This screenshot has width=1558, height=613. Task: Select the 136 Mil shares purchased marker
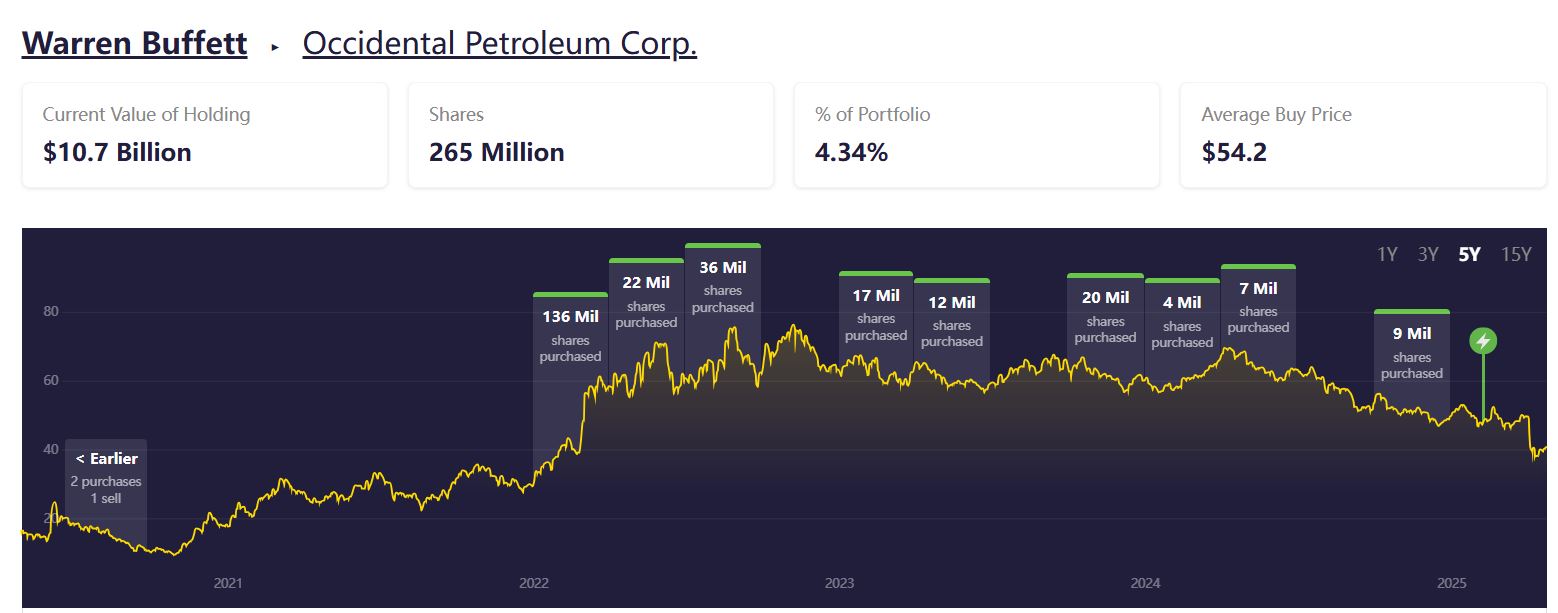[570, 335]
